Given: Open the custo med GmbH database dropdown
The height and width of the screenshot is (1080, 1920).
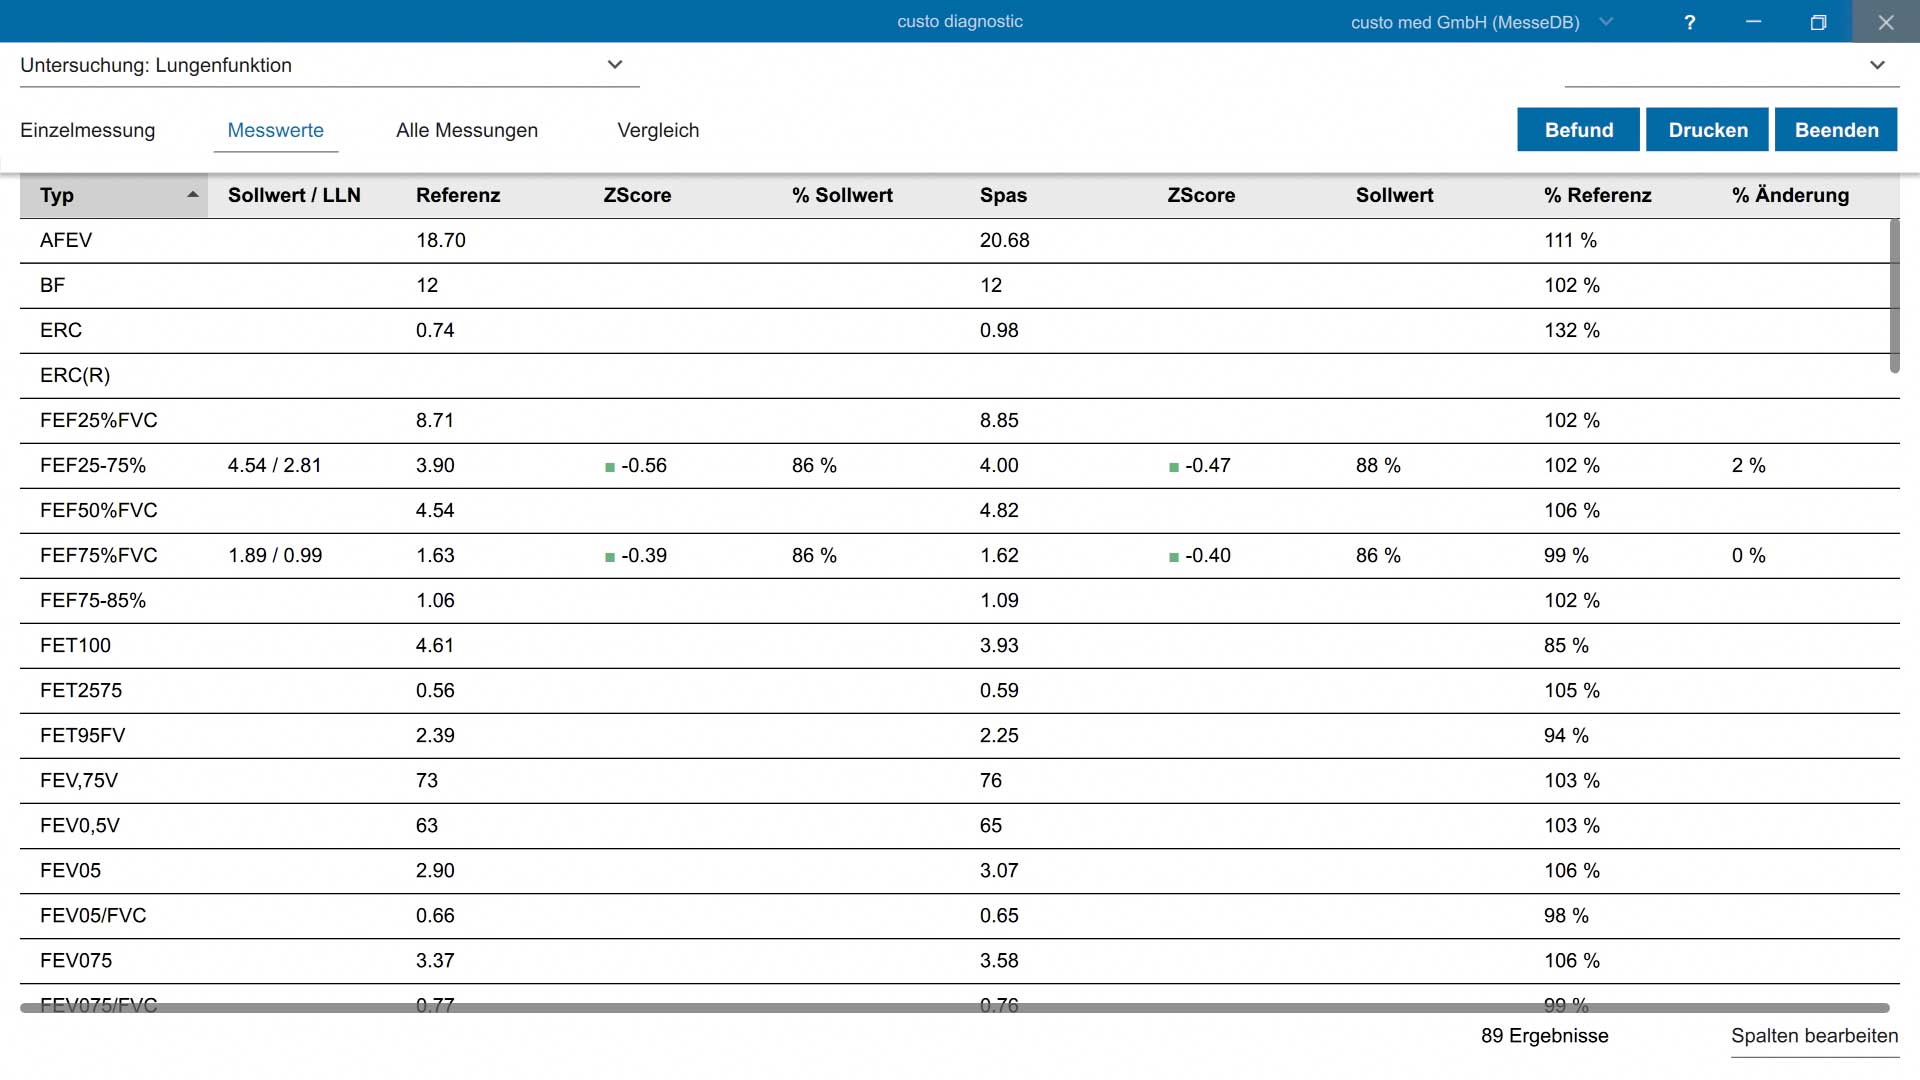Looking at the screenshot, I should tap(1606, 22).
